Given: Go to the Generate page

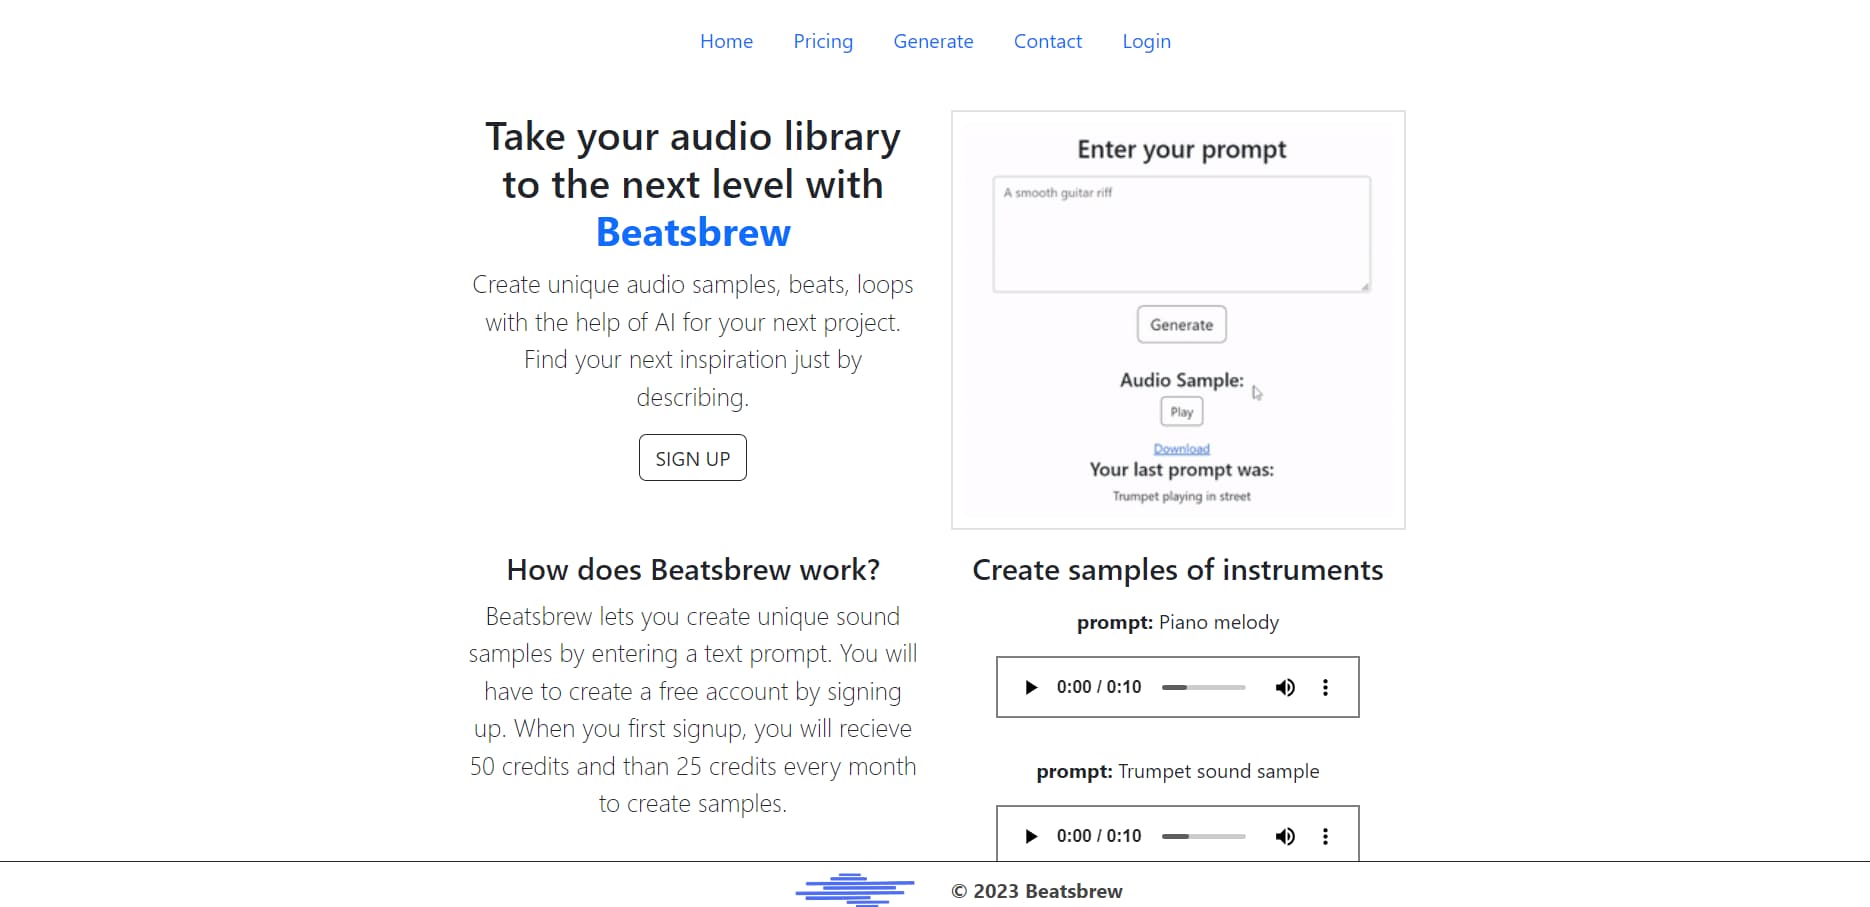Looking at the screenshot, I should coord(933,41).
